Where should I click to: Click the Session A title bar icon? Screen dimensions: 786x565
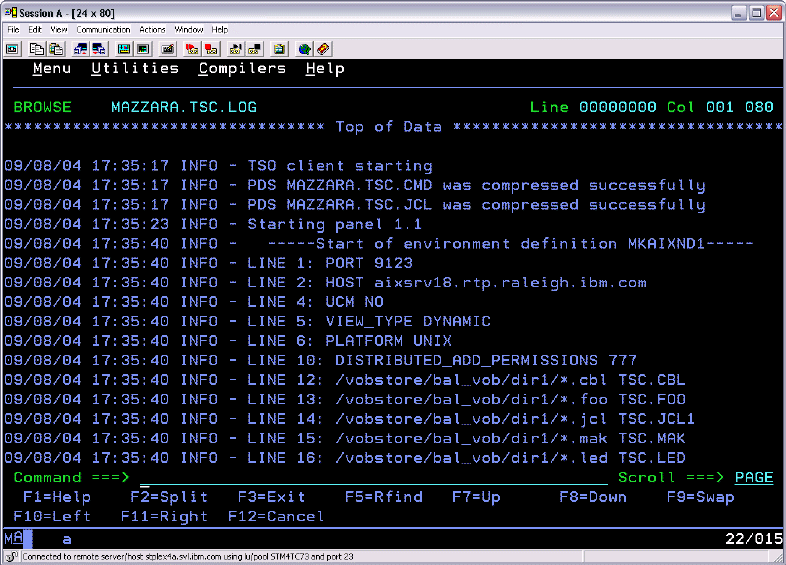coord(11,12)
